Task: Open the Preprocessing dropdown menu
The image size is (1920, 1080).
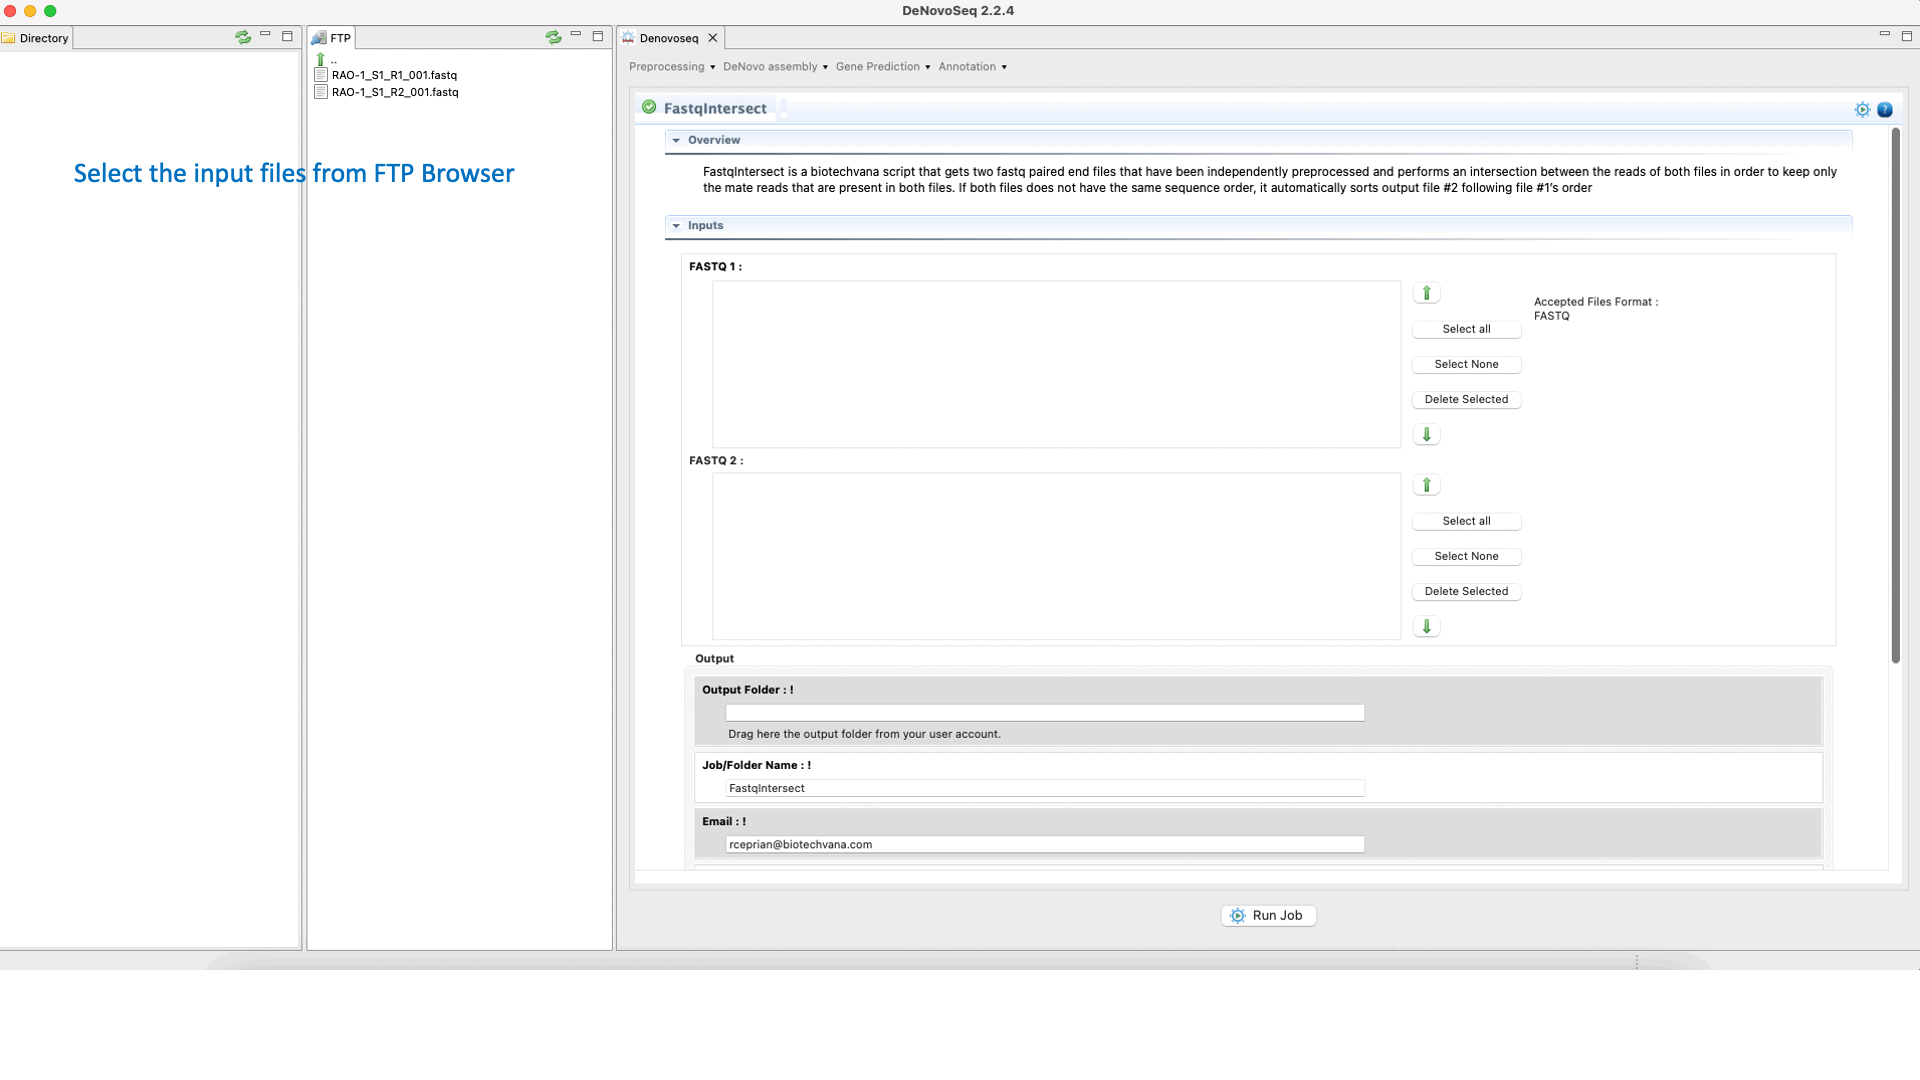Action: pos(672,67)
